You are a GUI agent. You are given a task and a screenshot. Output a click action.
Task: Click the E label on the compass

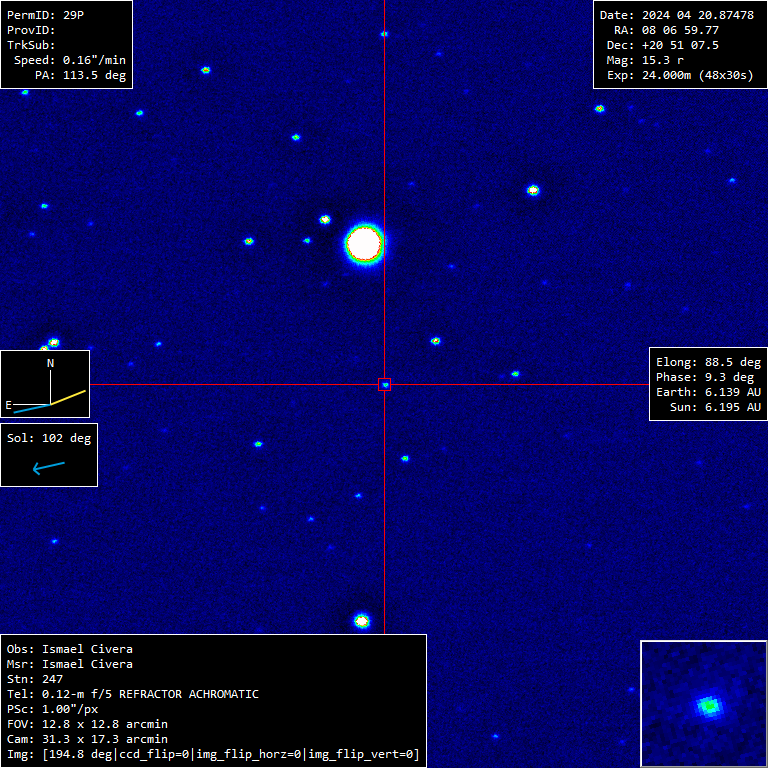coord(8,405)
